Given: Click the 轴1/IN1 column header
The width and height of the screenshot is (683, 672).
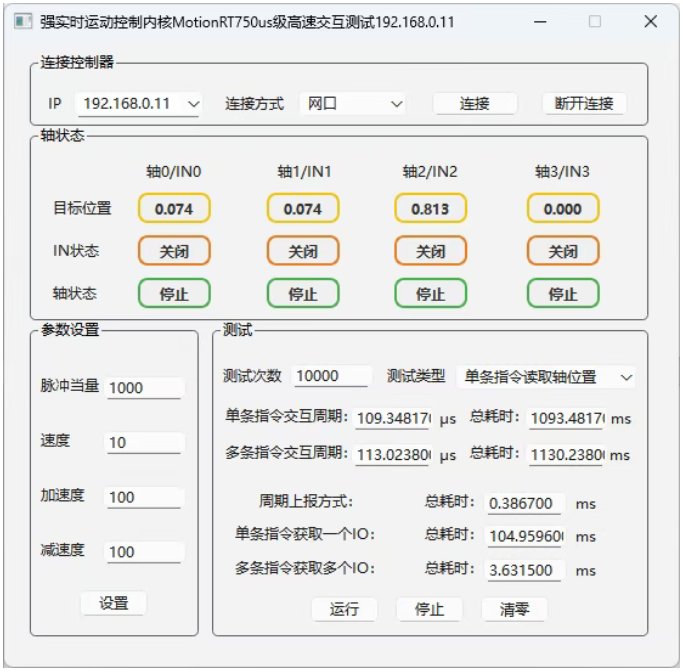Looking at the screenshot, I should (x=304, y=172).
